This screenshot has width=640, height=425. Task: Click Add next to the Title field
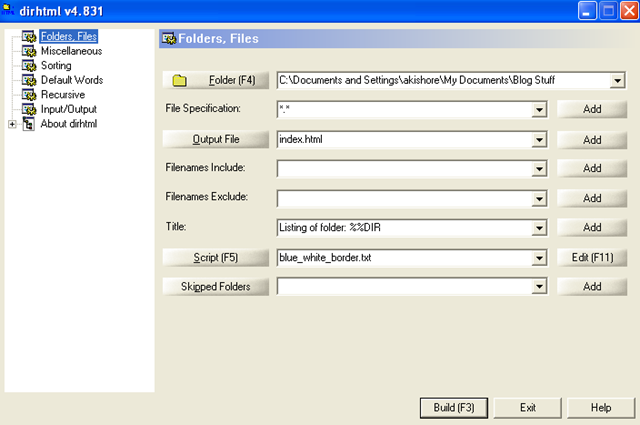point(592,227)
